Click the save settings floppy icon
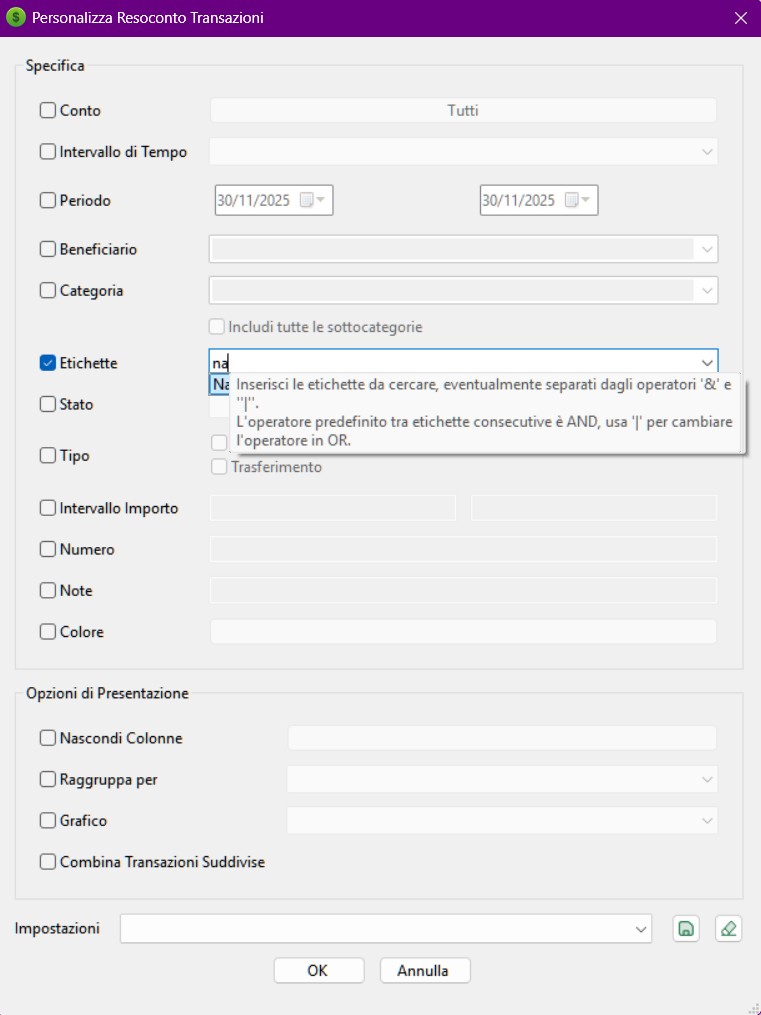The image size is (761, 1015). coord(686,929)
